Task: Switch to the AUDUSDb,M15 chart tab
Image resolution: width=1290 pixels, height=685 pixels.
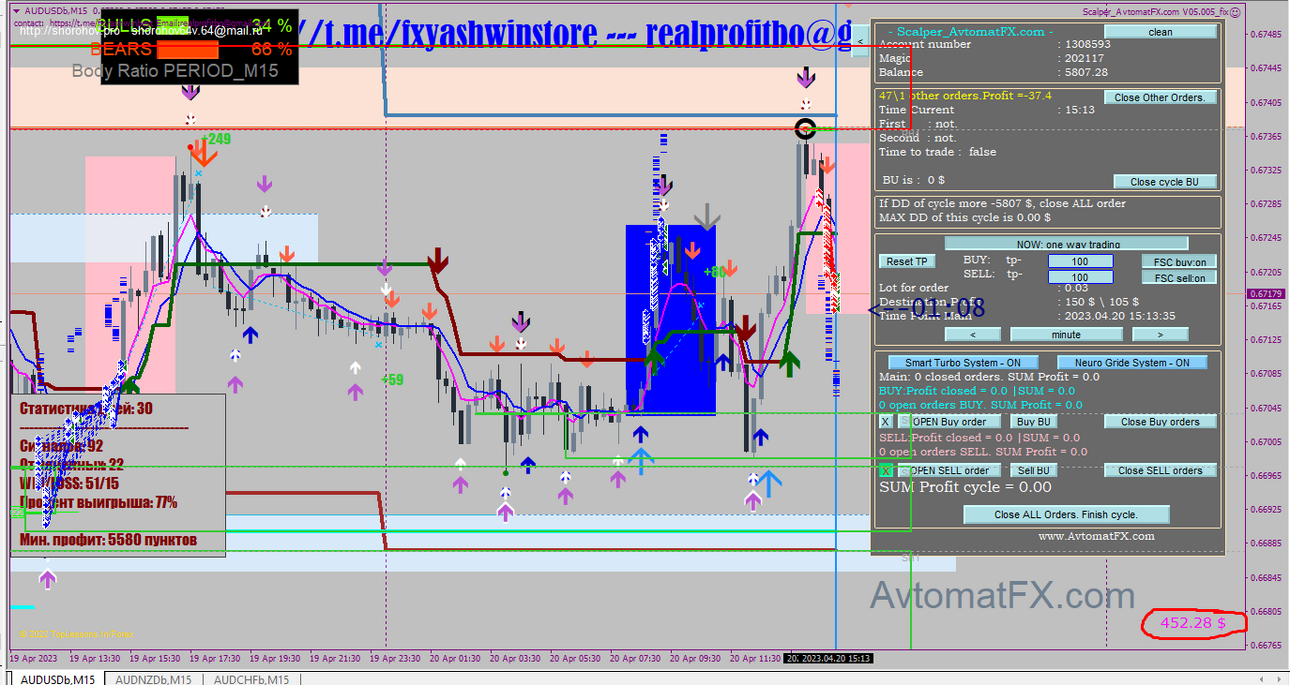Action: pos(58,679)
